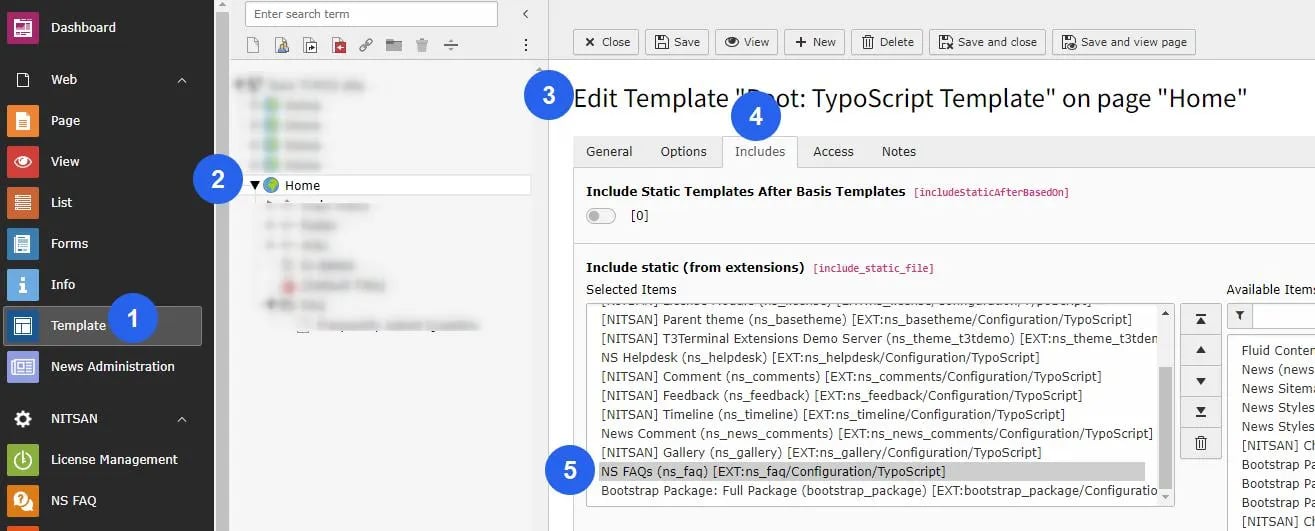Image resolution: width=1315 pixels, height=531 pixels.
Task: Focus the page tree search field
Action: [x=371, y=14]
